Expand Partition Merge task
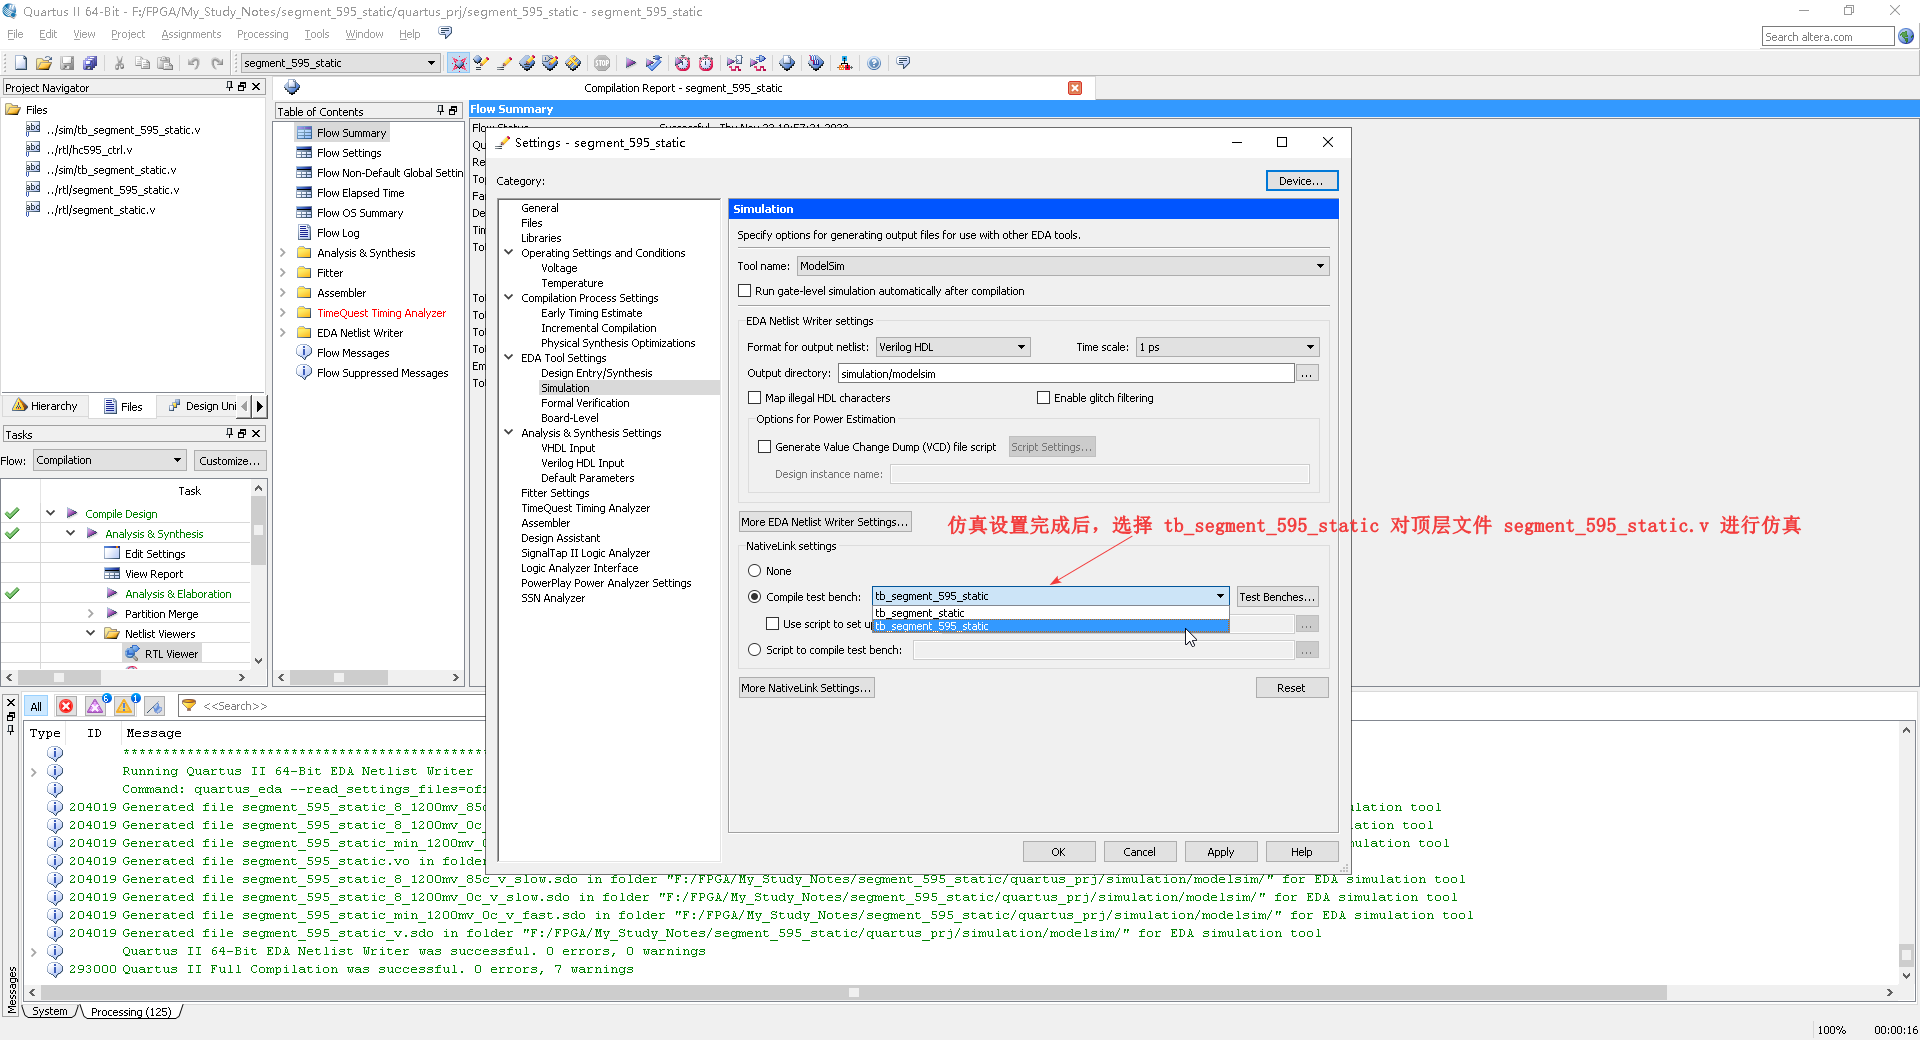The height and width of the screenshot is (1040, 1920). click(x=90, y=614)
